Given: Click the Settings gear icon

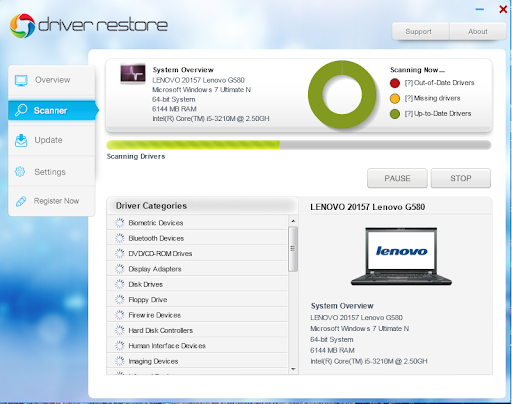Looking at the screenshot, I should (20, 172).
